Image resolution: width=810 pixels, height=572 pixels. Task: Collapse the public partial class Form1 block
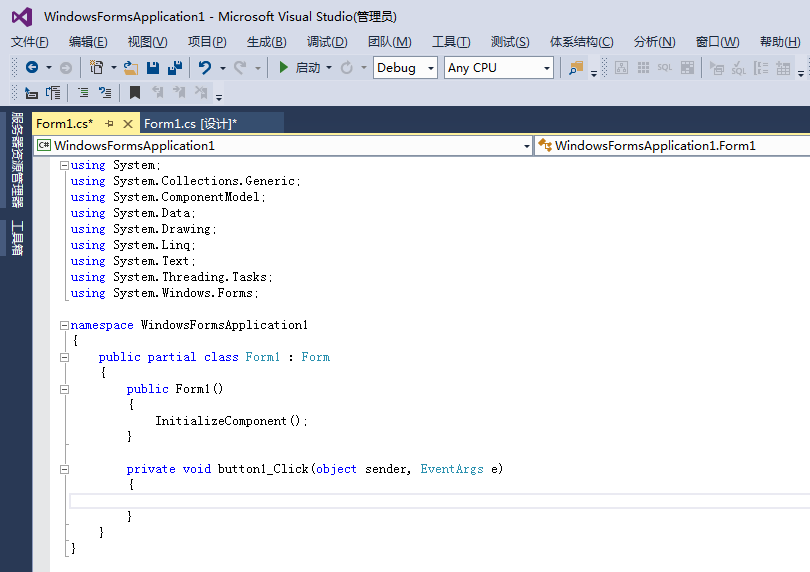65,357
